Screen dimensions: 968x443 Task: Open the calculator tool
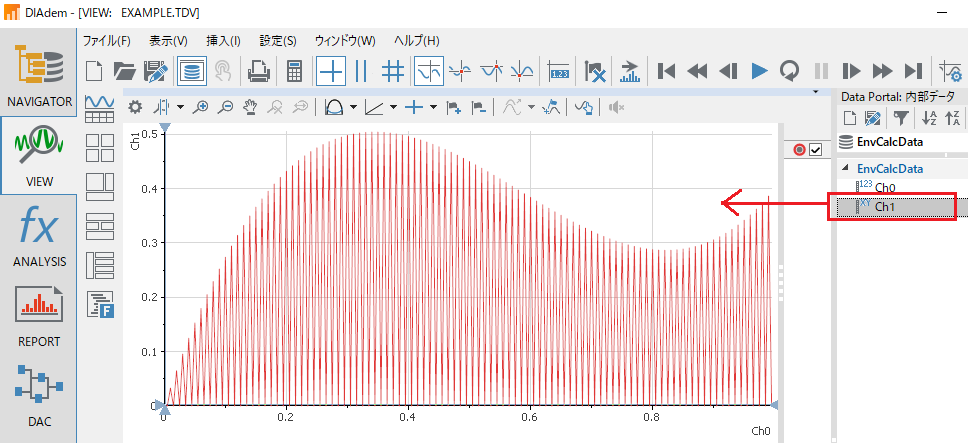click(x=295, y=72)
